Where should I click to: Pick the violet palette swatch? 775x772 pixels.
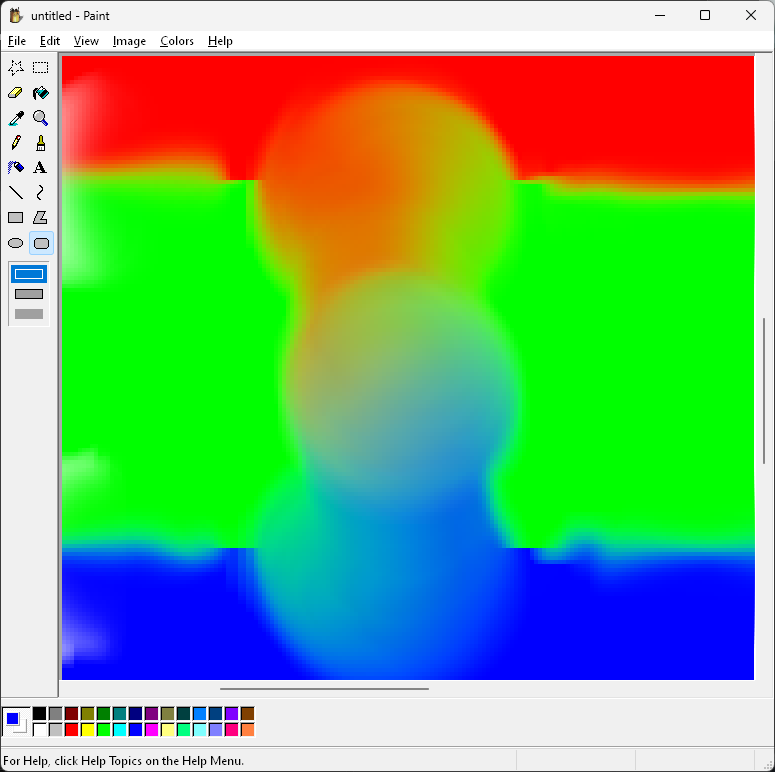[x=232, y=714]
